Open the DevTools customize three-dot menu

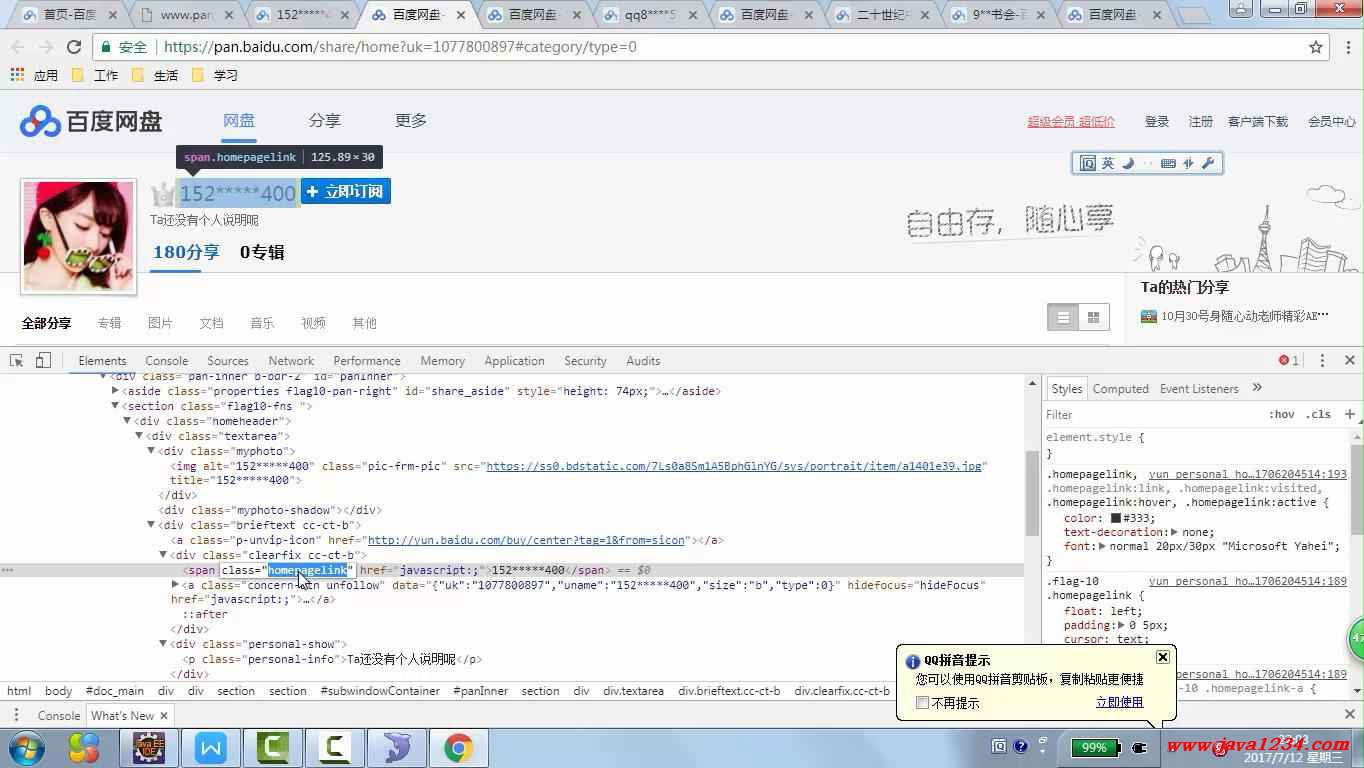point(1322,360)
